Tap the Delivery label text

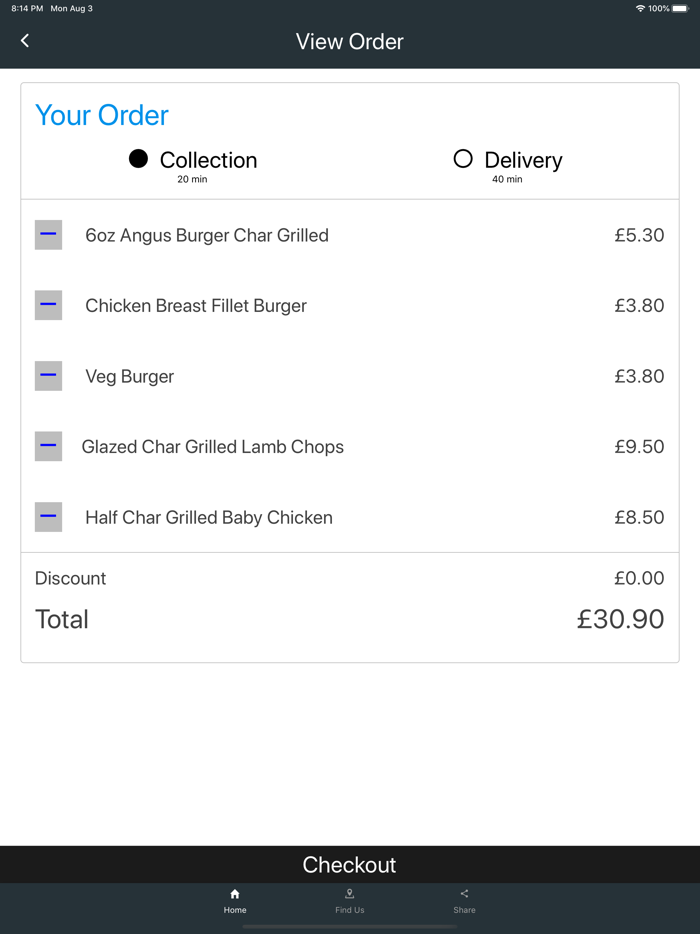[x=523, y=160]
